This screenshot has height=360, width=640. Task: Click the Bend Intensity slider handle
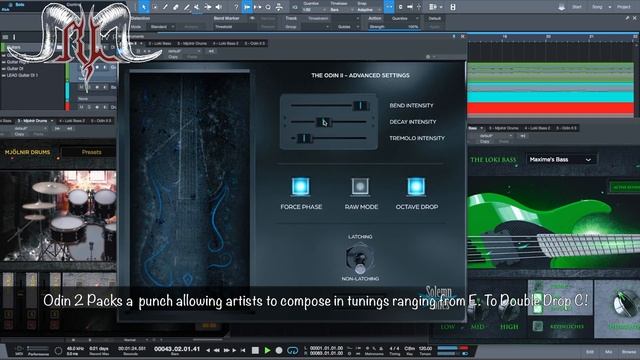point(360,105)
